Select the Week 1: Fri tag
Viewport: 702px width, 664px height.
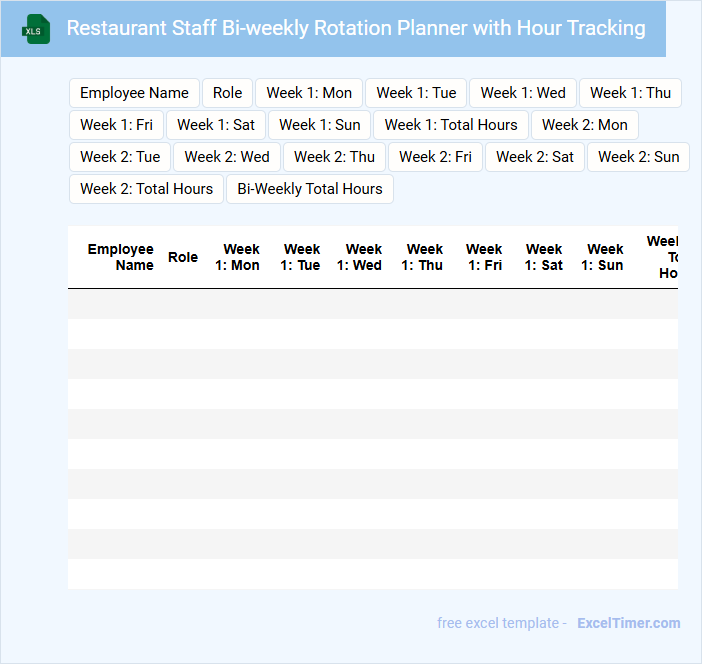pos(116,125)
